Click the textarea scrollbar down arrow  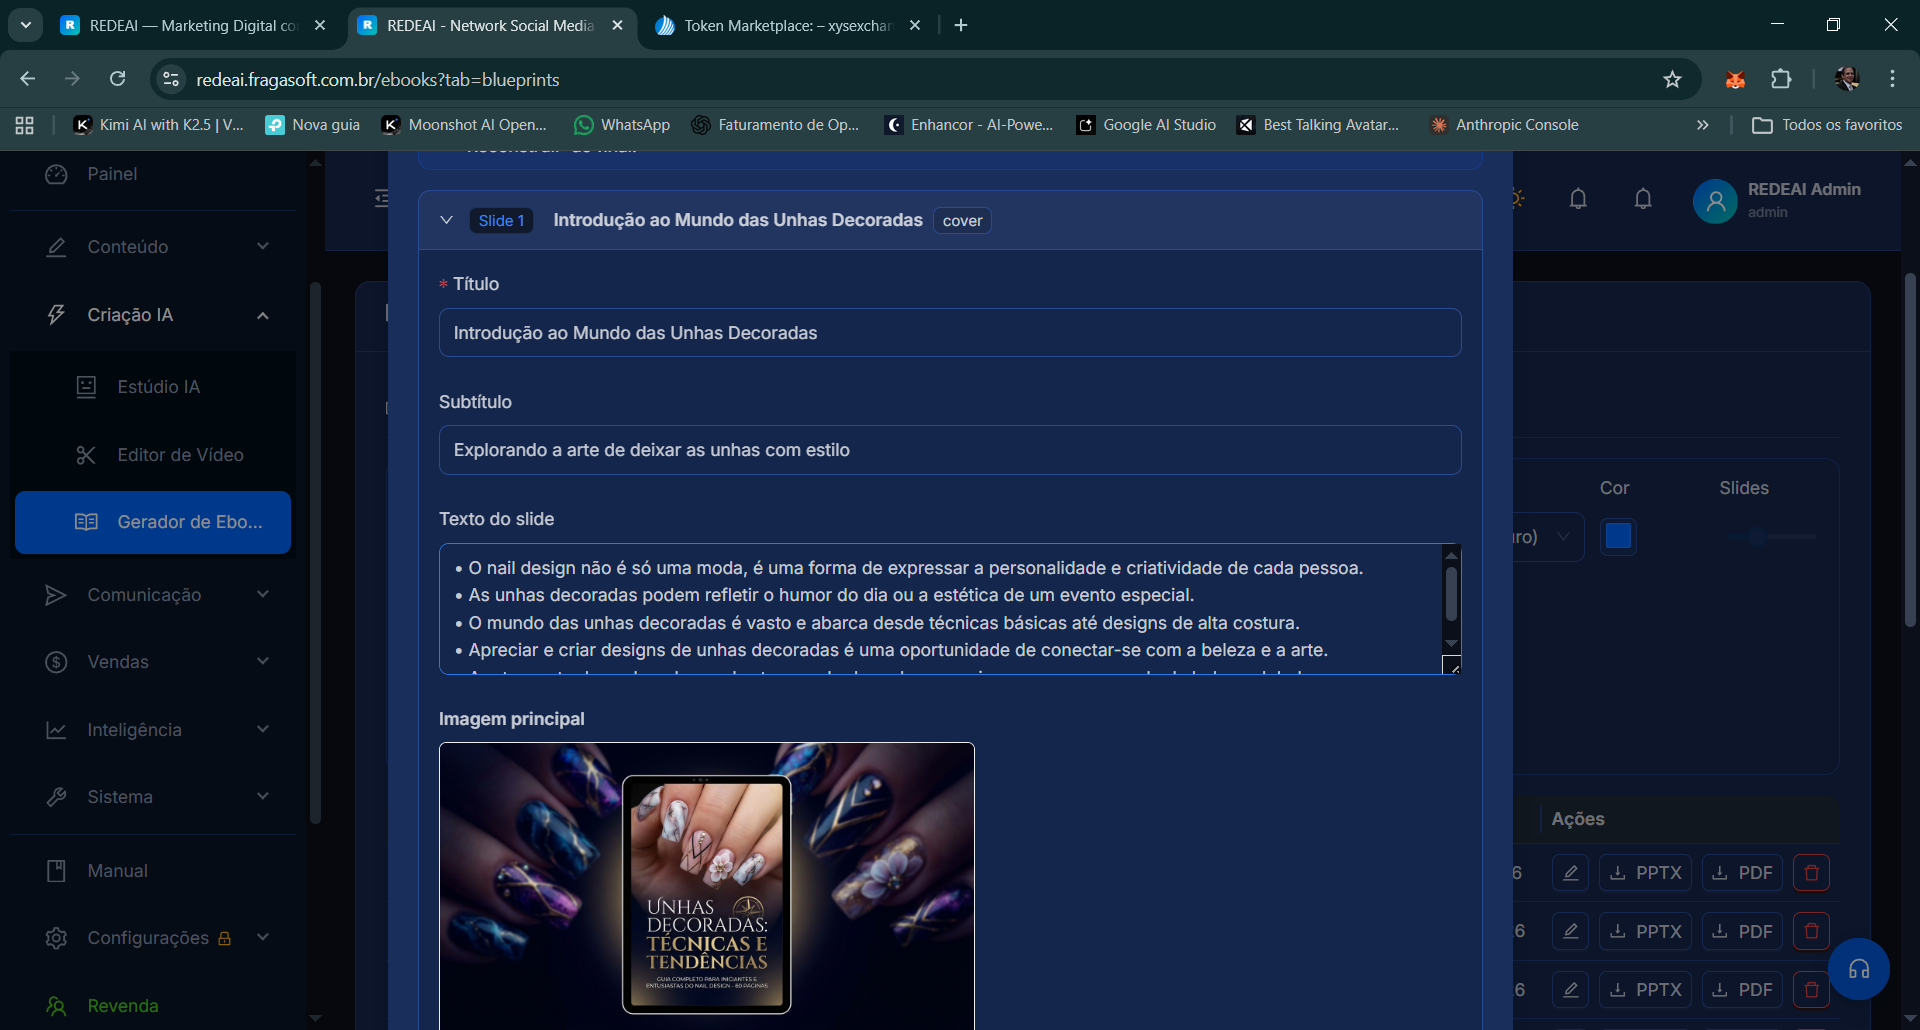pyautogui.click(x=1452, y=643)
